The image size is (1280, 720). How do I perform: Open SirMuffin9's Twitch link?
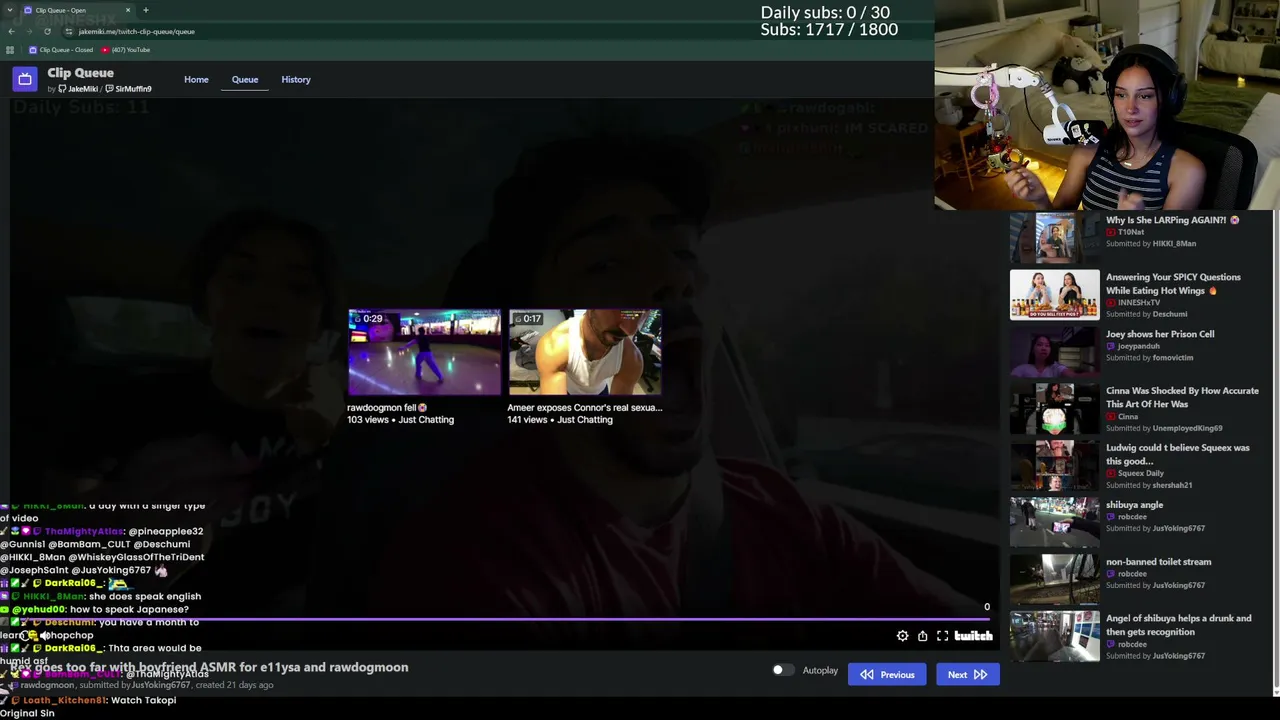(128, 89)
